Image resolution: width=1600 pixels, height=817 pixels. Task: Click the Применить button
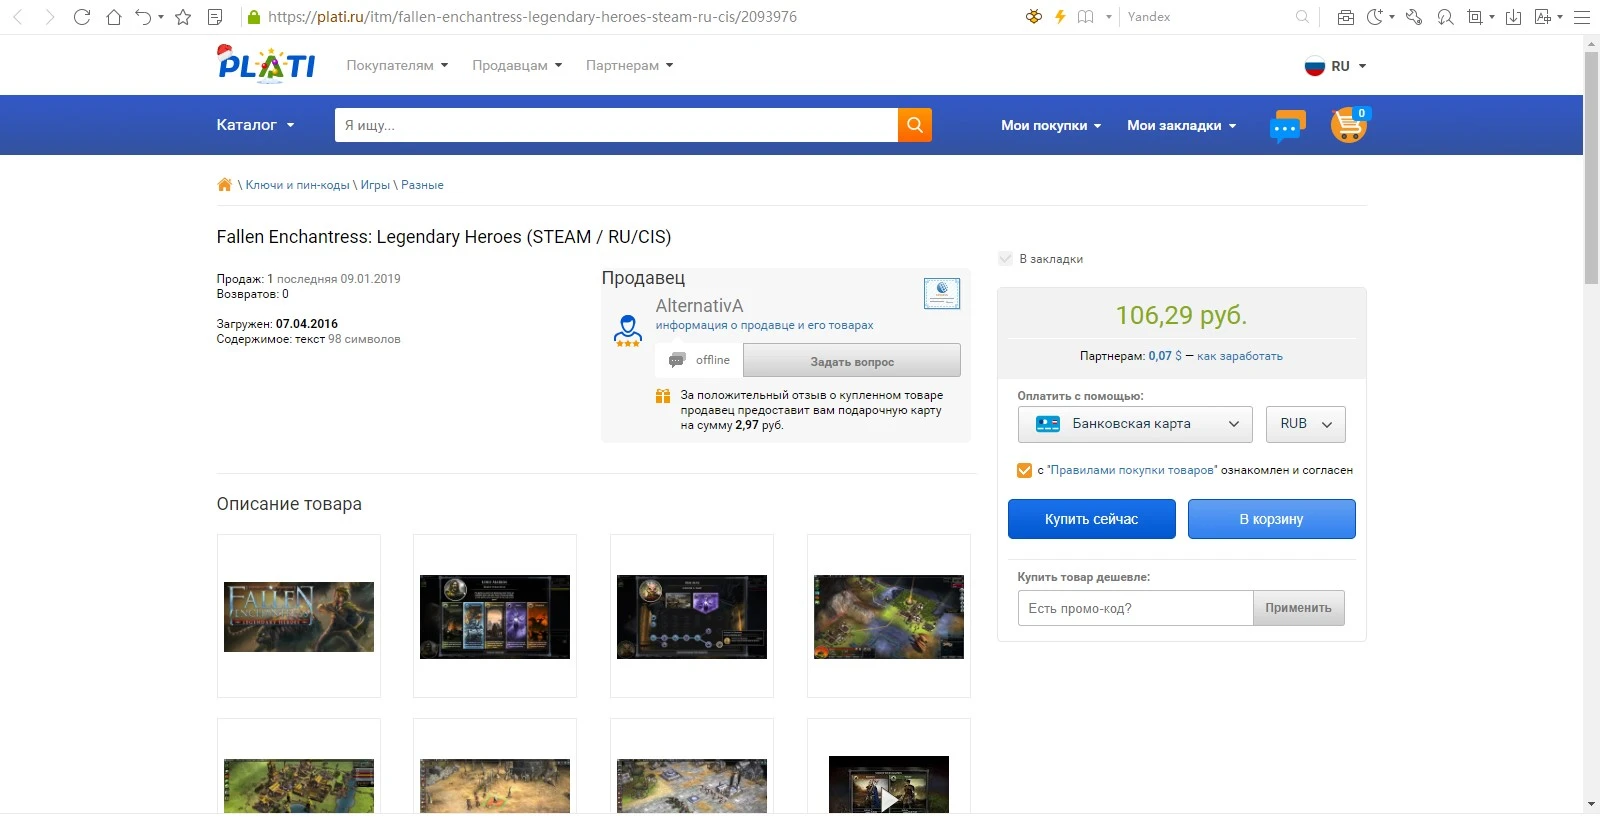1298,608
